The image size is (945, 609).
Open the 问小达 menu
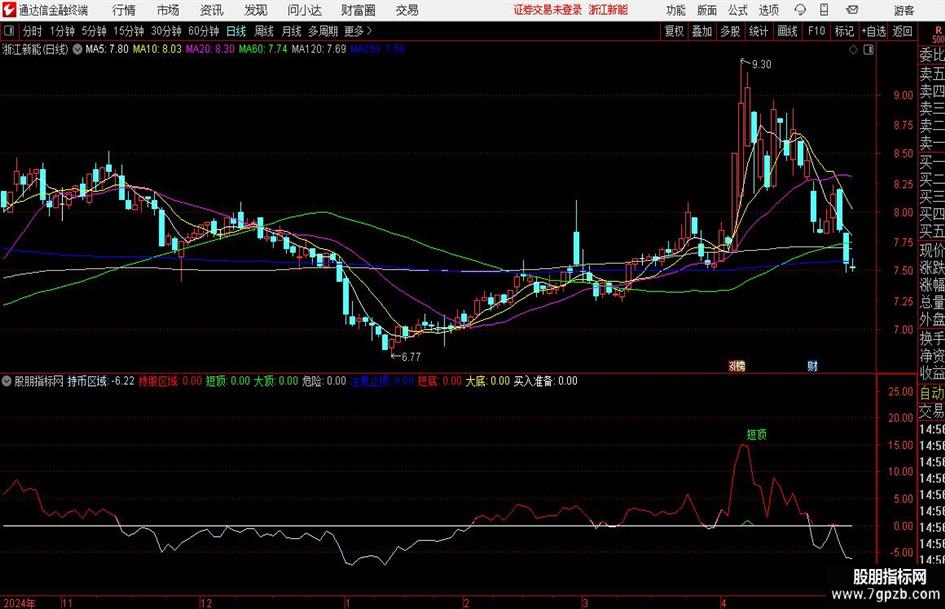304,10
